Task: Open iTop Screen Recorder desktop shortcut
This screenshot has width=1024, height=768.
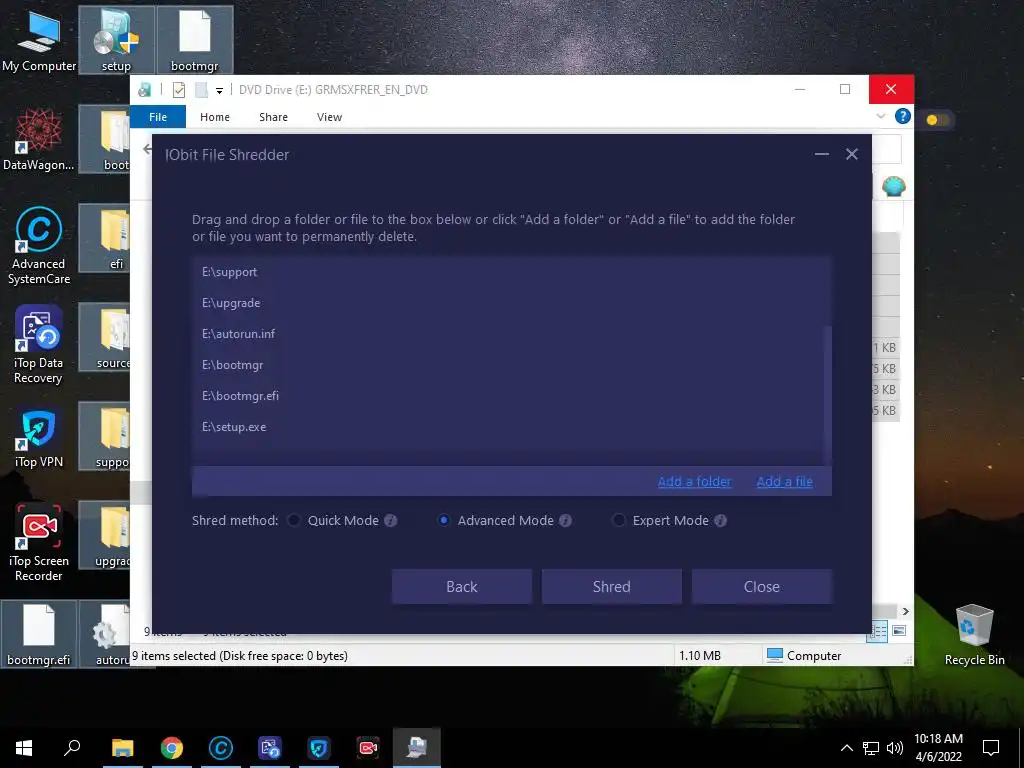Action: (x=39, y=543)
